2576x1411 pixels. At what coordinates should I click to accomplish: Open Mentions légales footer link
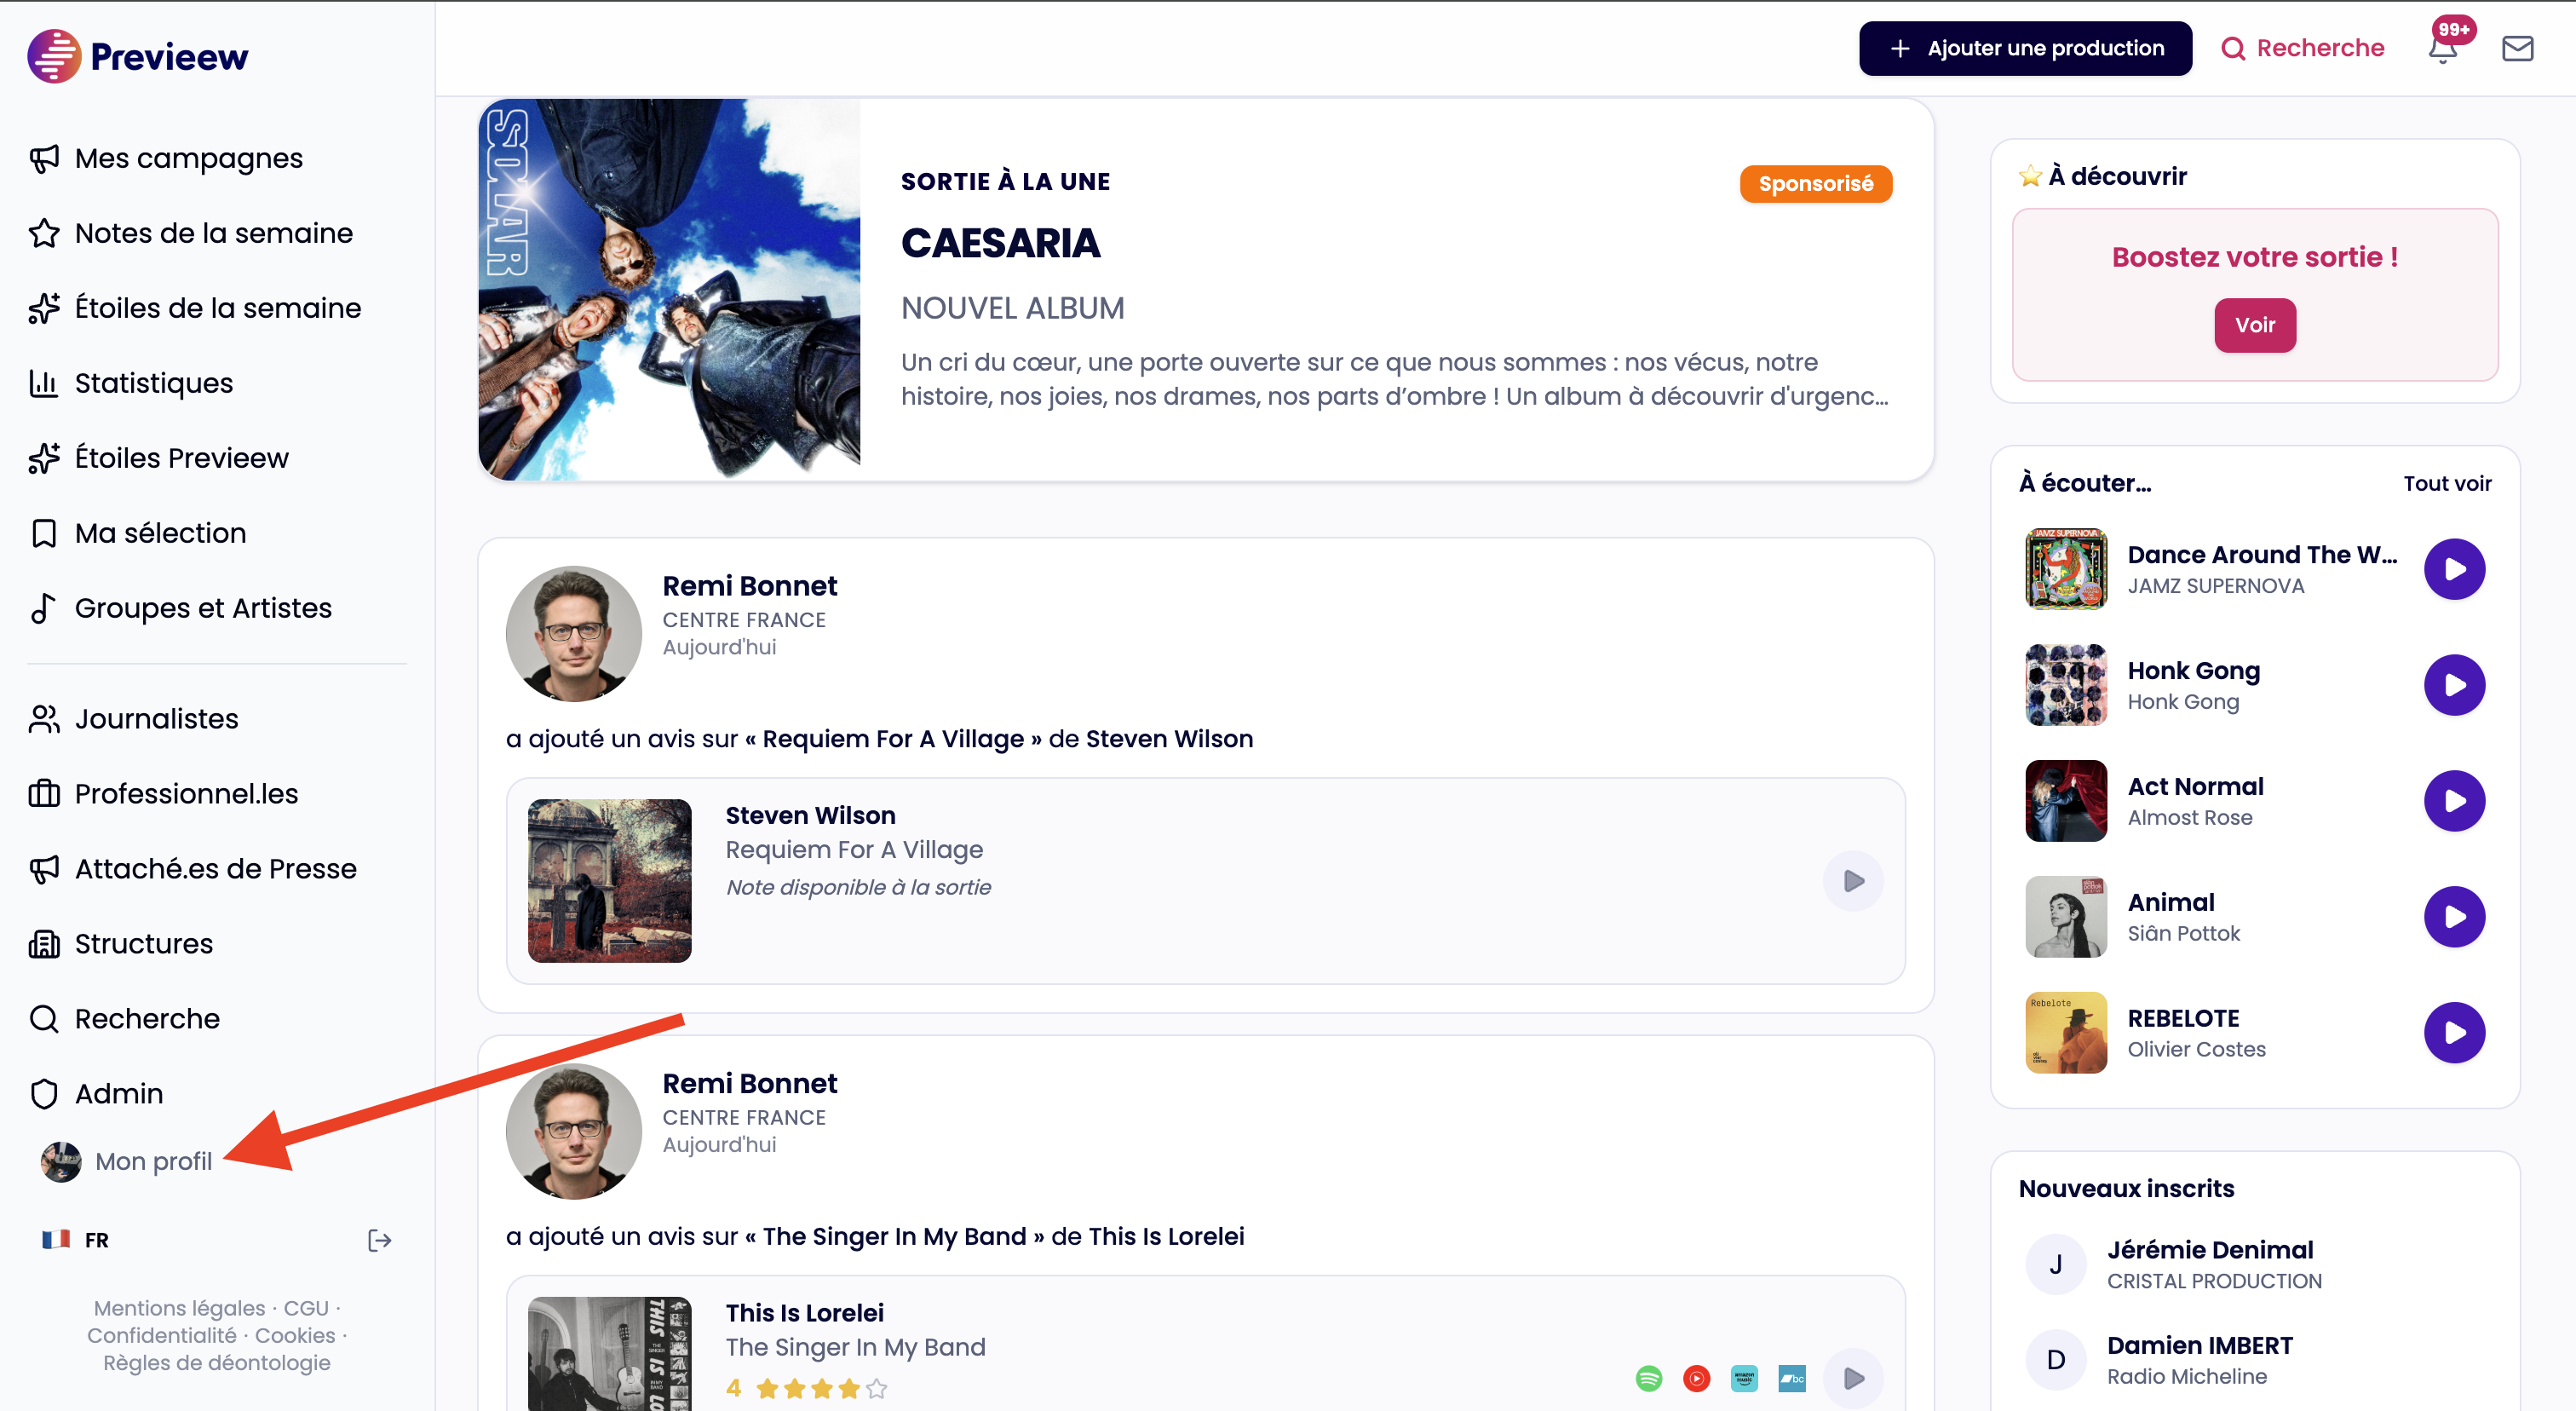click(179, 1308)
